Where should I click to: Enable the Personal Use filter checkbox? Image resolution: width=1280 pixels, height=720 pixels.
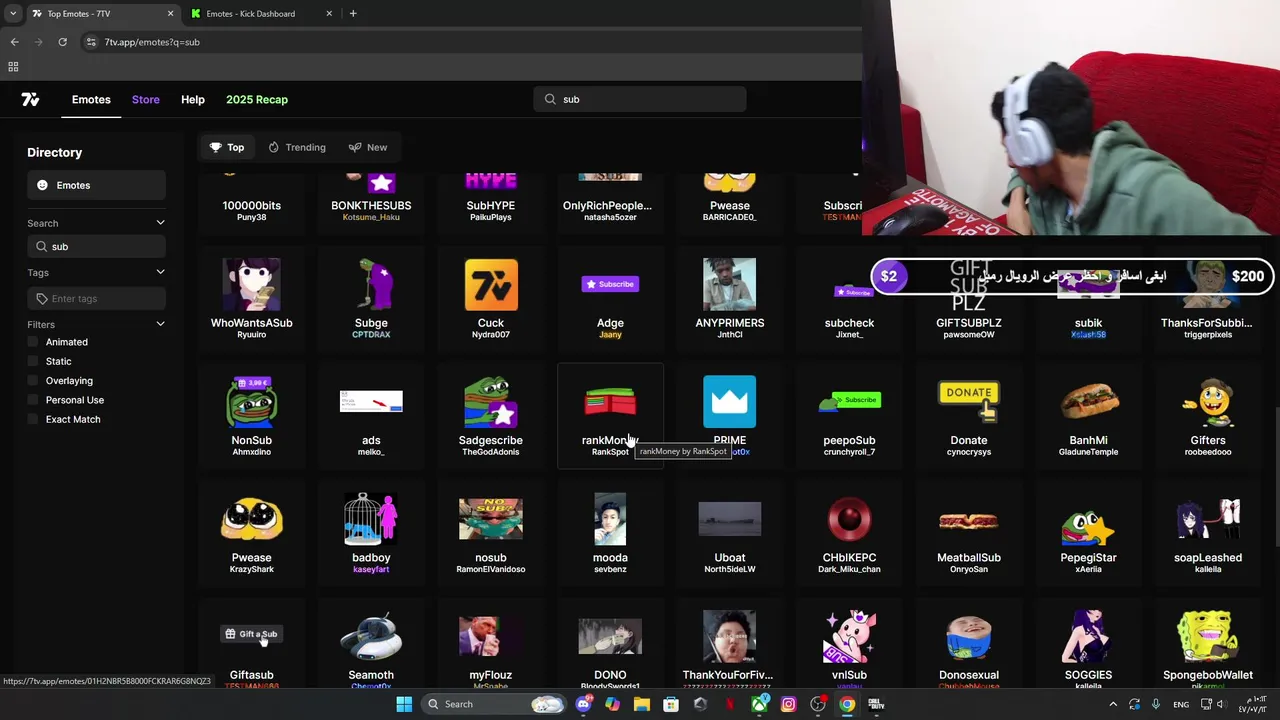33,400
